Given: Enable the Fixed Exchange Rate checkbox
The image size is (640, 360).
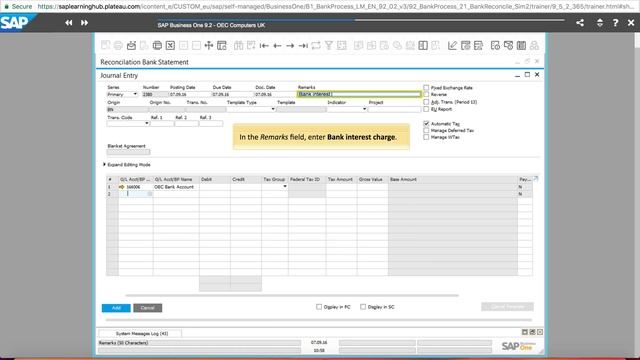Looking at the screenshot, I should (426, 88).
